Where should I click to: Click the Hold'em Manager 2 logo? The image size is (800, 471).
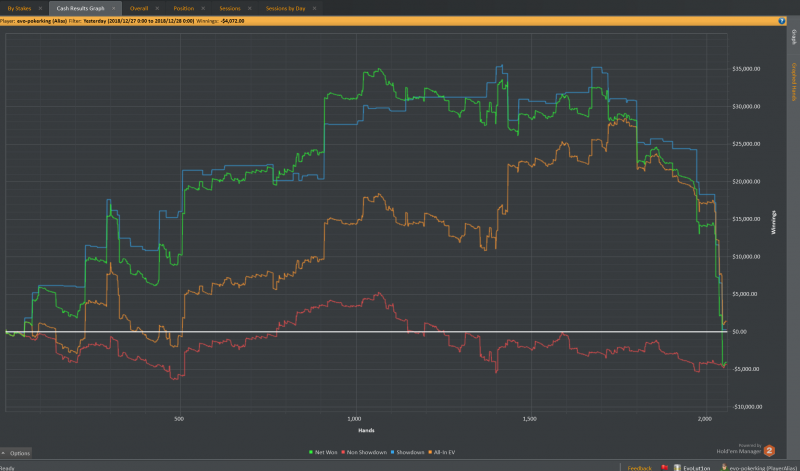pyautogui.click(x=768, y=451)
